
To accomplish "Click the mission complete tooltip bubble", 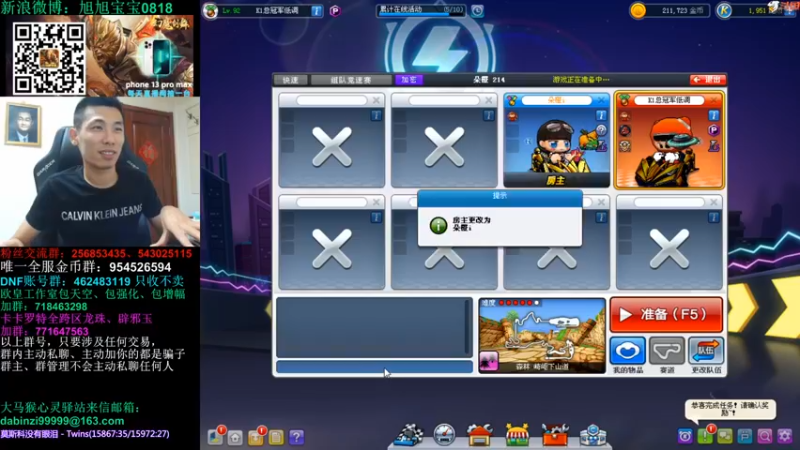I will pyautogui.click(x=730, y=409).
